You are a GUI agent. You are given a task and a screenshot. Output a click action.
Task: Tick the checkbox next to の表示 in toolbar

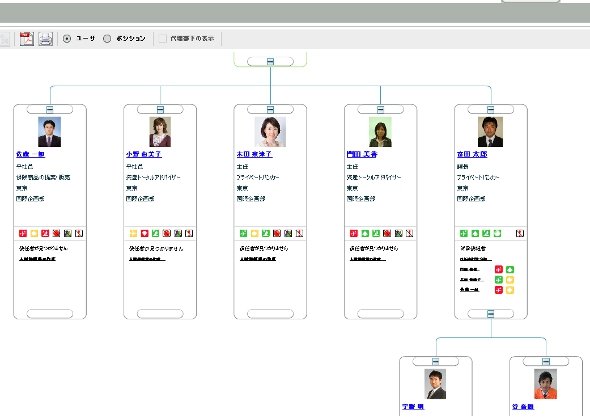[x=163, y=38]
